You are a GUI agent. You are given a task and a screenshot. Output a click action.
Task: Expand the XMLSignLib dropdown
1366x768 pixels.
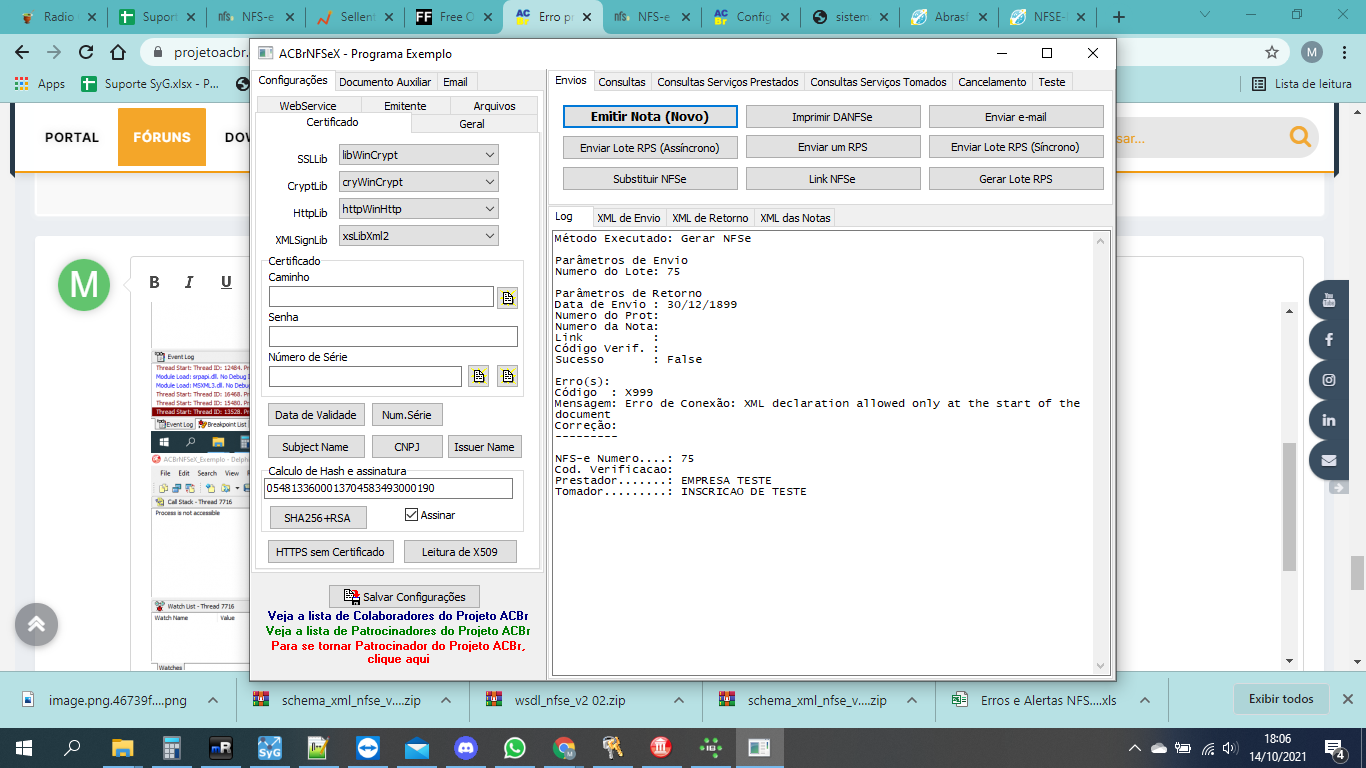click(x=489, y=236)
